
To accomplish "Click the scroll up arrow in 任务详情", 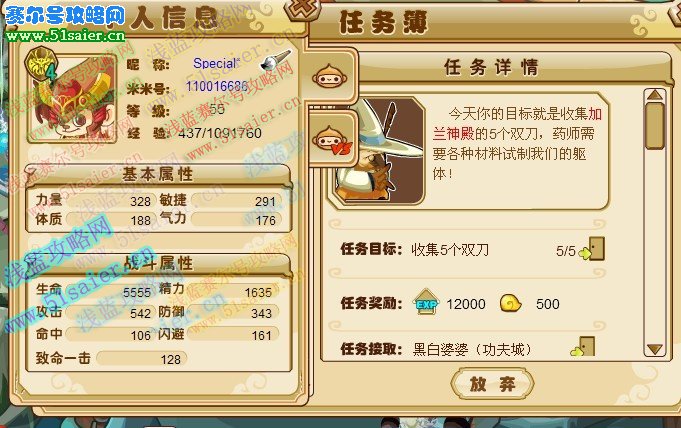I will point(655,95).
